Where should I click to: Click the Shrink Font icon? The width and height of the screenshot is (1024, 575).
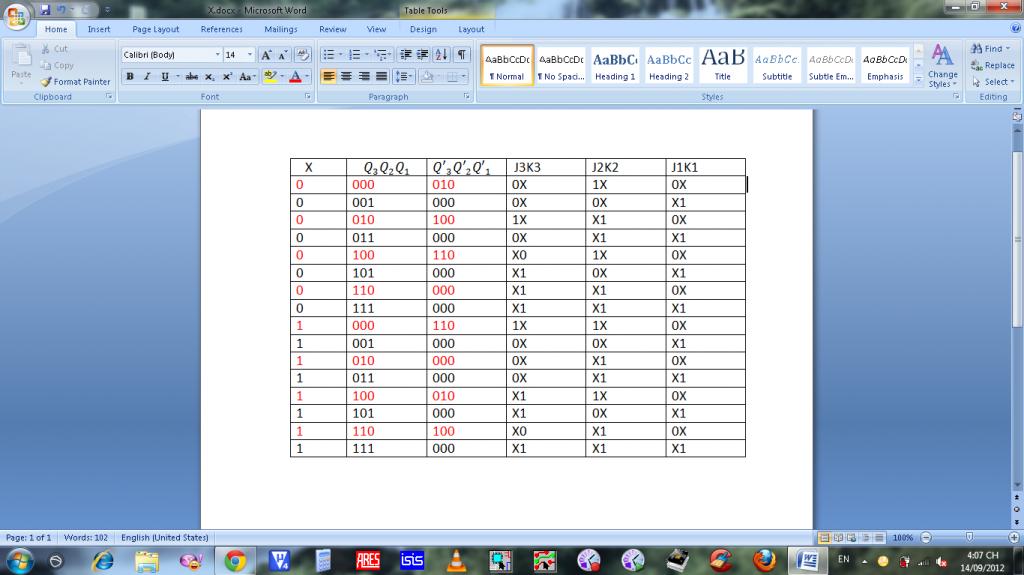pos(283,55)
